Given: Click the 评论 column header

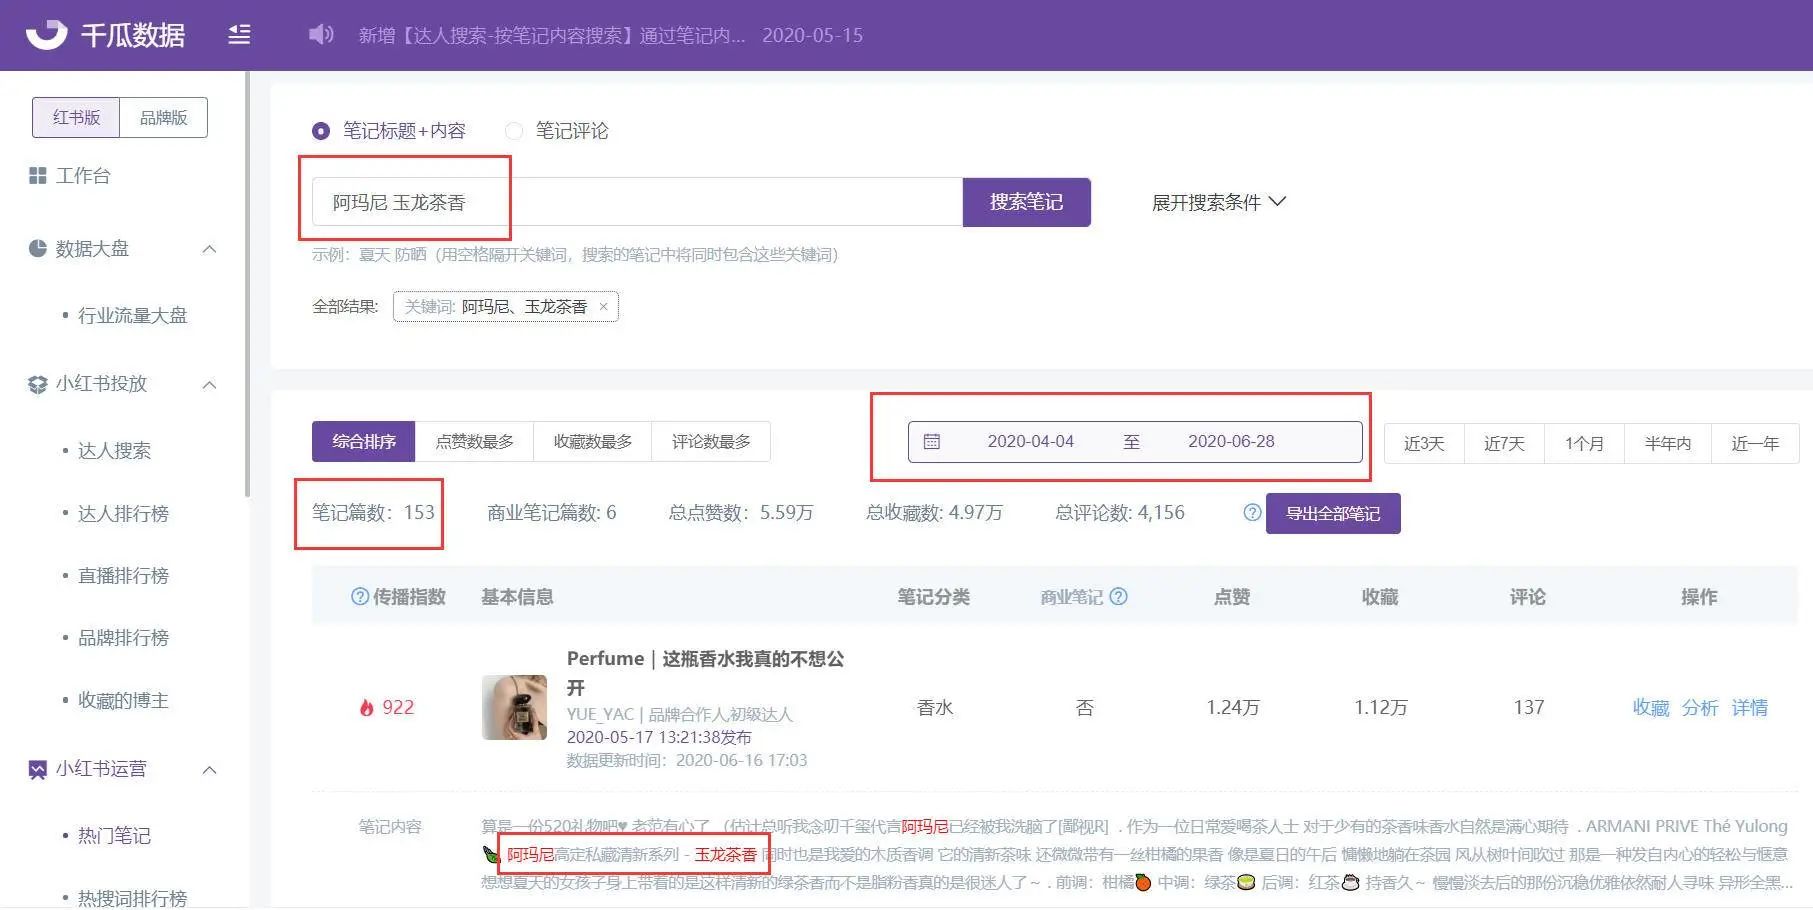Looking at the screenshot, I should pos(1528,597).
